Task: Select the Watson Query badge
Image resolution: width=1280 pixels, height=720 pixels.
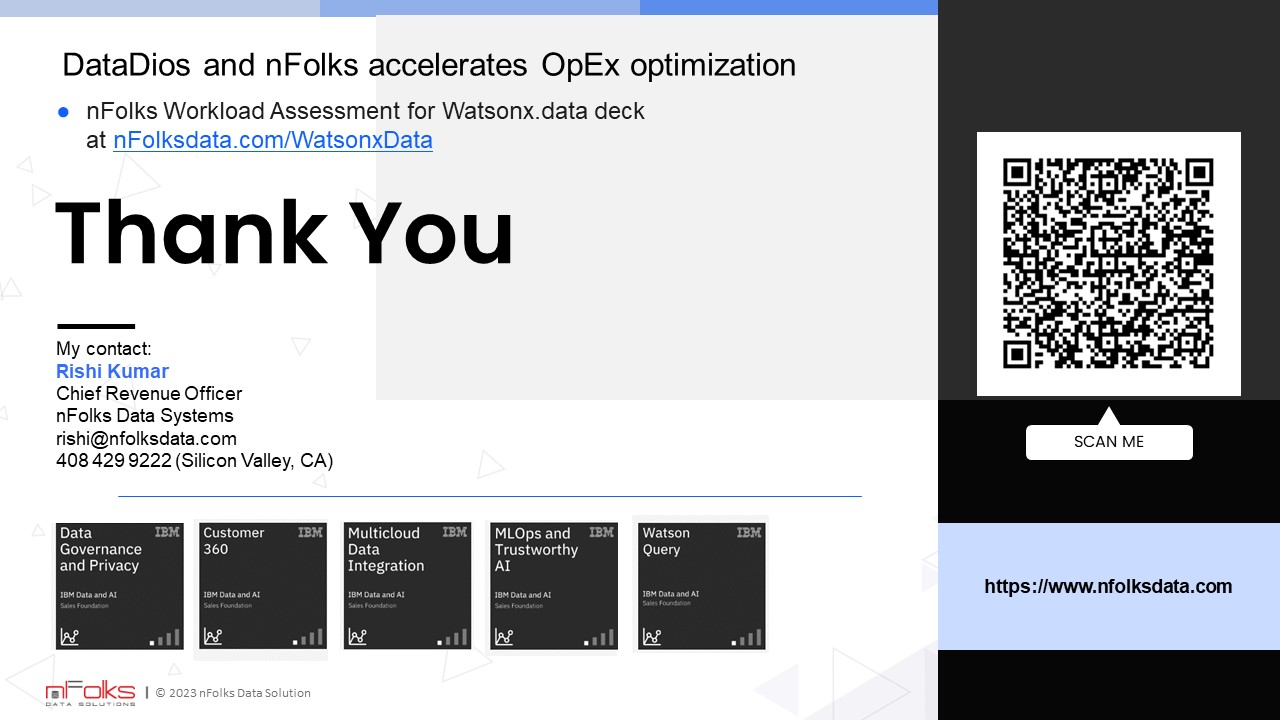Action: 702,586
